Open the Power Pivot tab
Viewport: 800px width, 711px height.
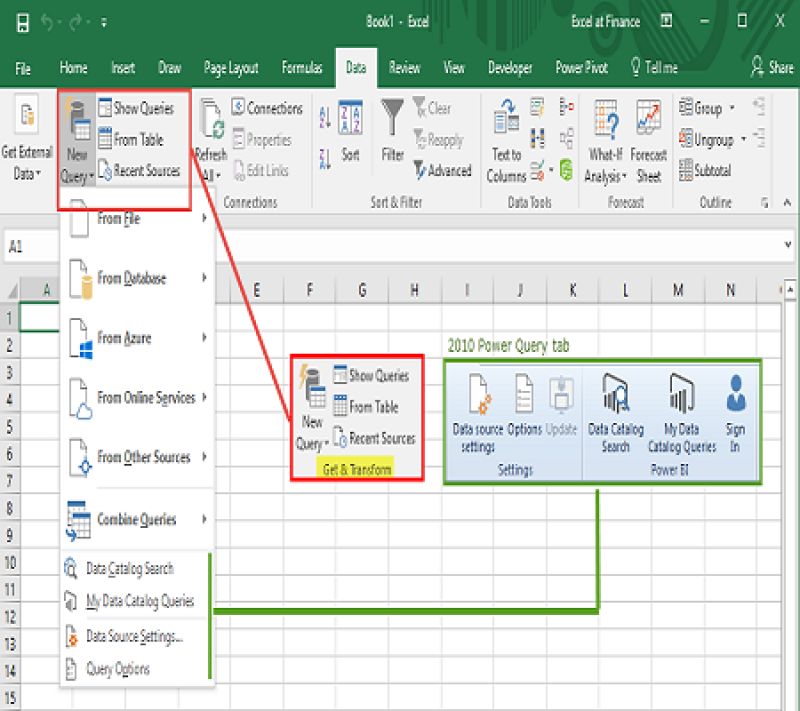[582, 68]
